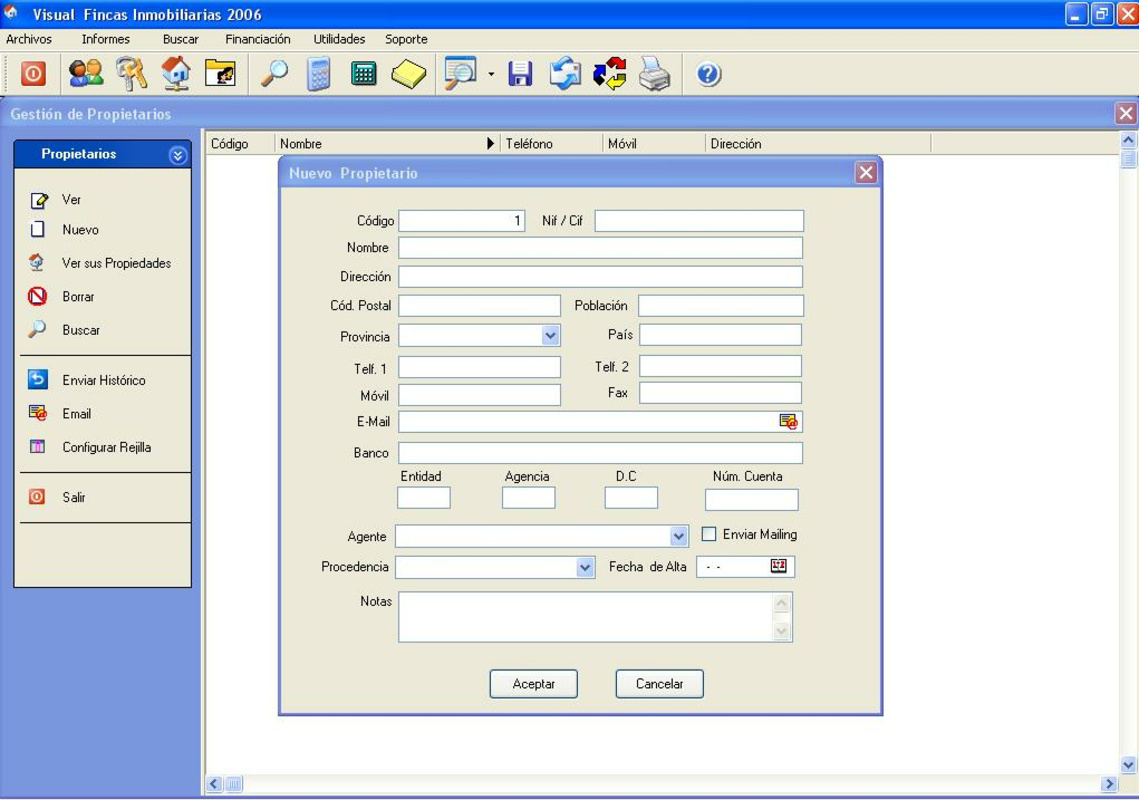Click the Población input field

[721, 306]
